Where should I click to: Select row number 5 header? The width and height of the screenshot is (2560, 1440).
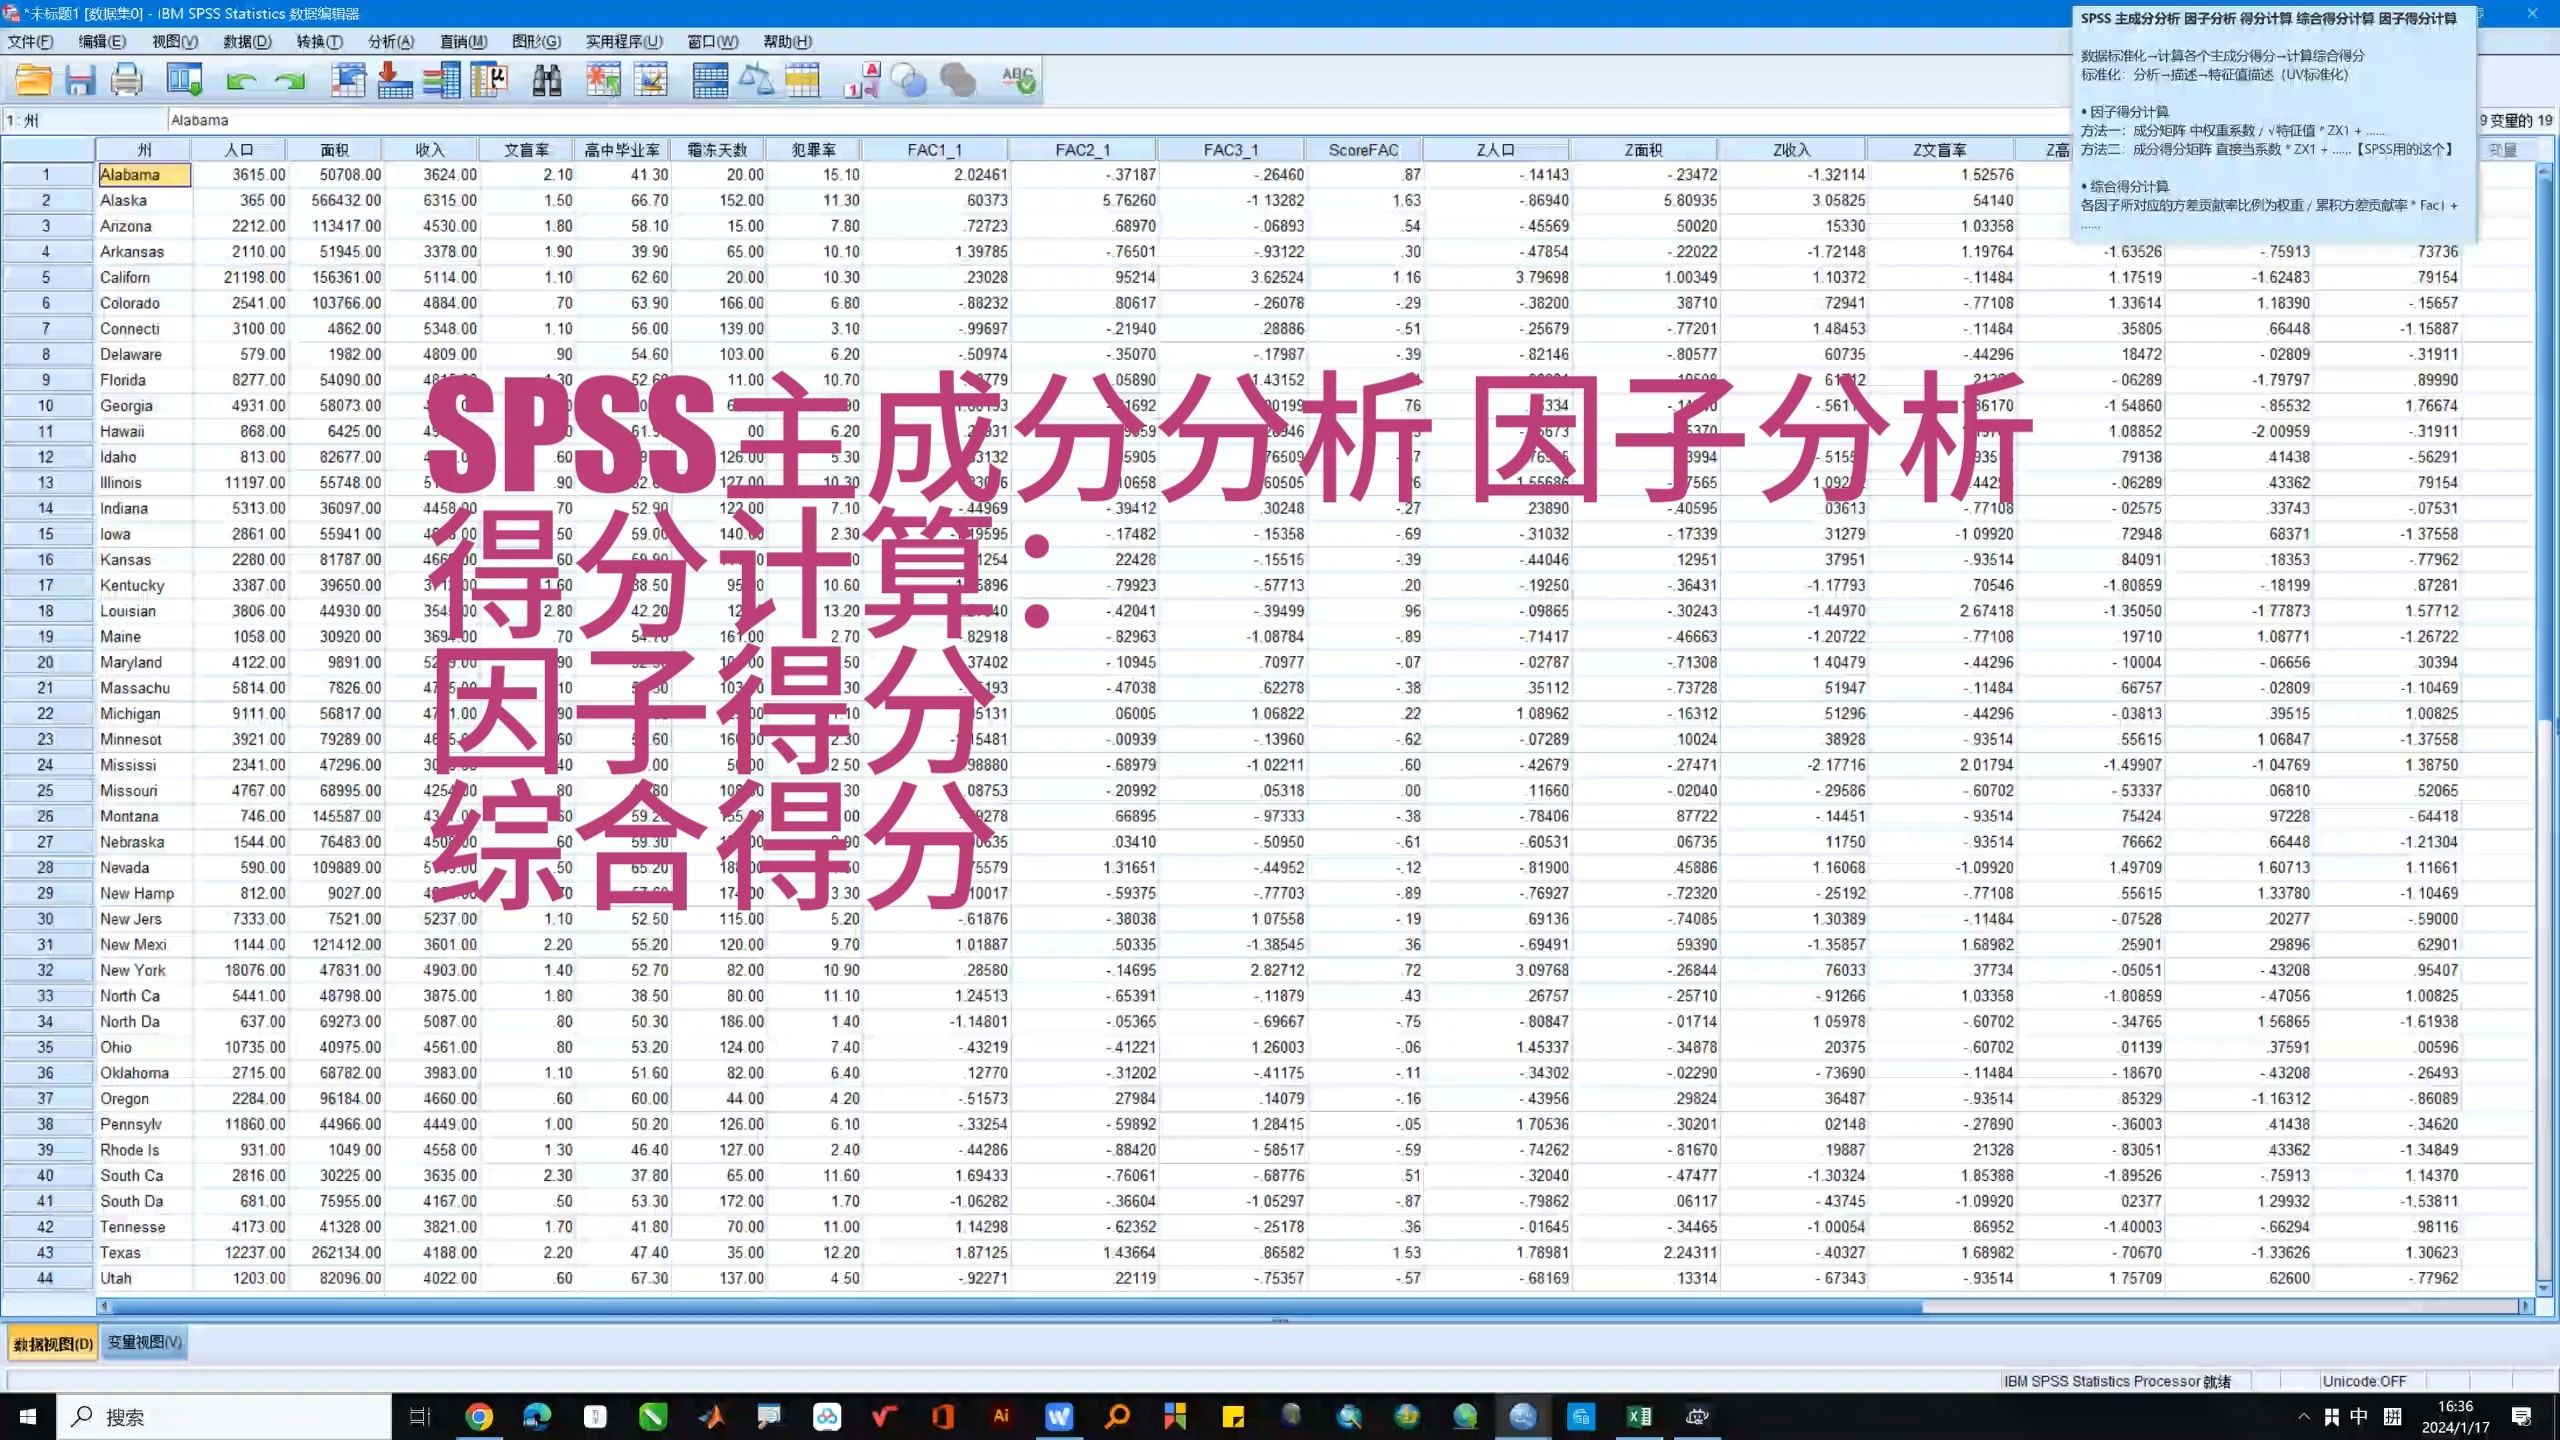[46, 277]
